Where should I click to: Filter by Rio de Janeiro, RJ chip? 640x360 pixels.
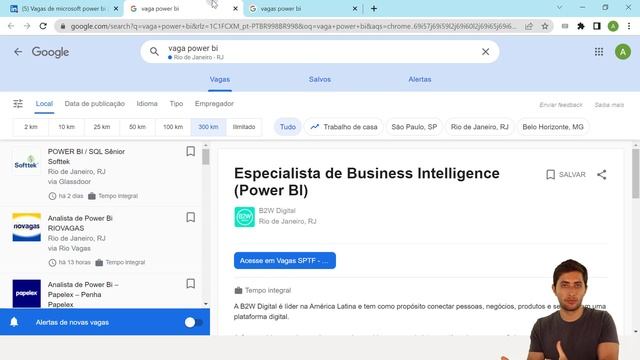click(480, 127)
